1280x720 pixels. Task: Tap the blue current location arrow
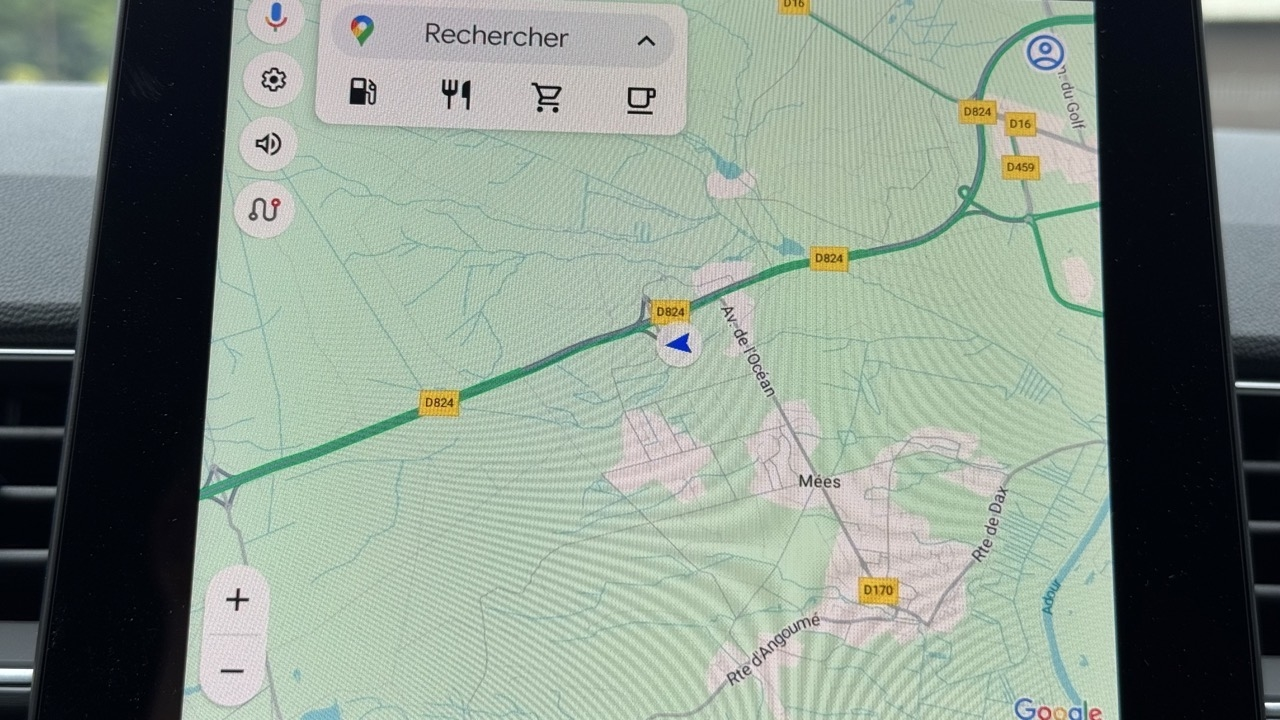(x=679, y=345)
